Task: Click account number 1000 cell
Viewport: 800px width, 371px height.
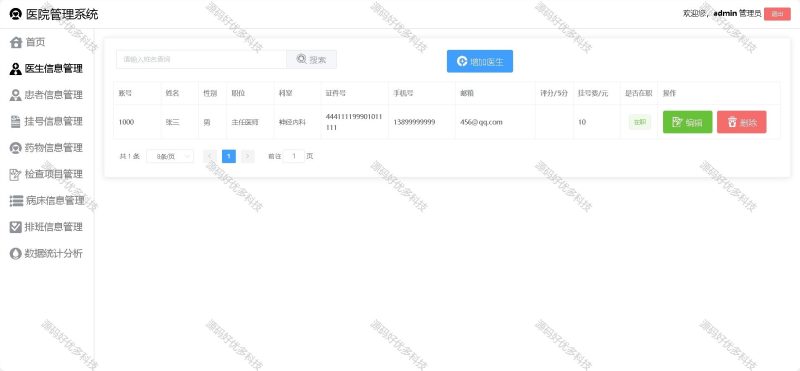Action: 126,122
